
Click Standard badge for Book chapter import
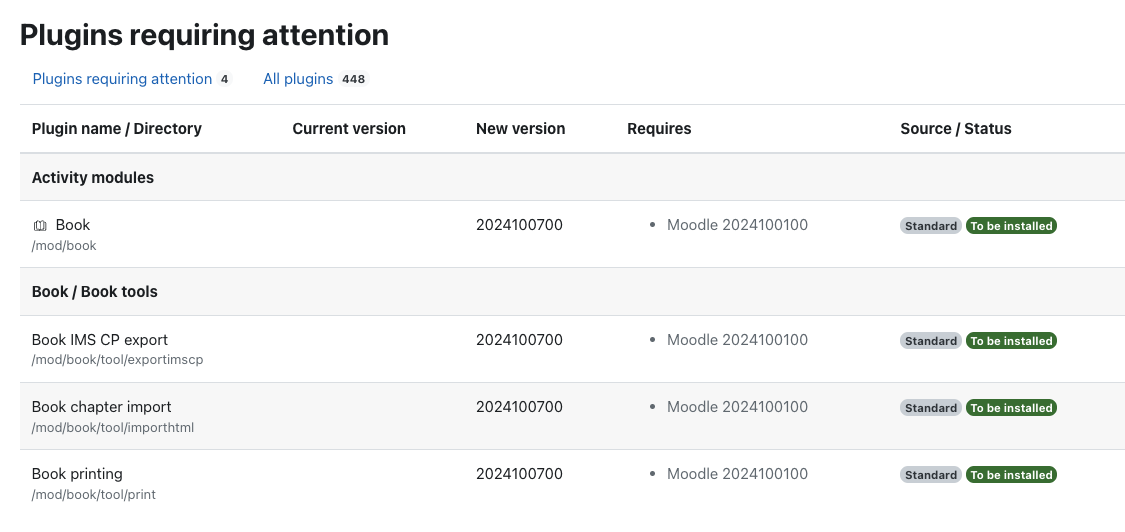931,408
